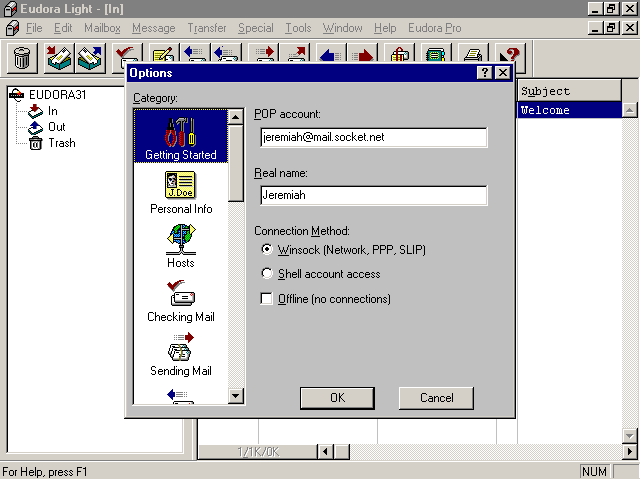The image size is (640, 480).
Task: Click the Reply toolbar icon
Action: click(x=194, y=54)
